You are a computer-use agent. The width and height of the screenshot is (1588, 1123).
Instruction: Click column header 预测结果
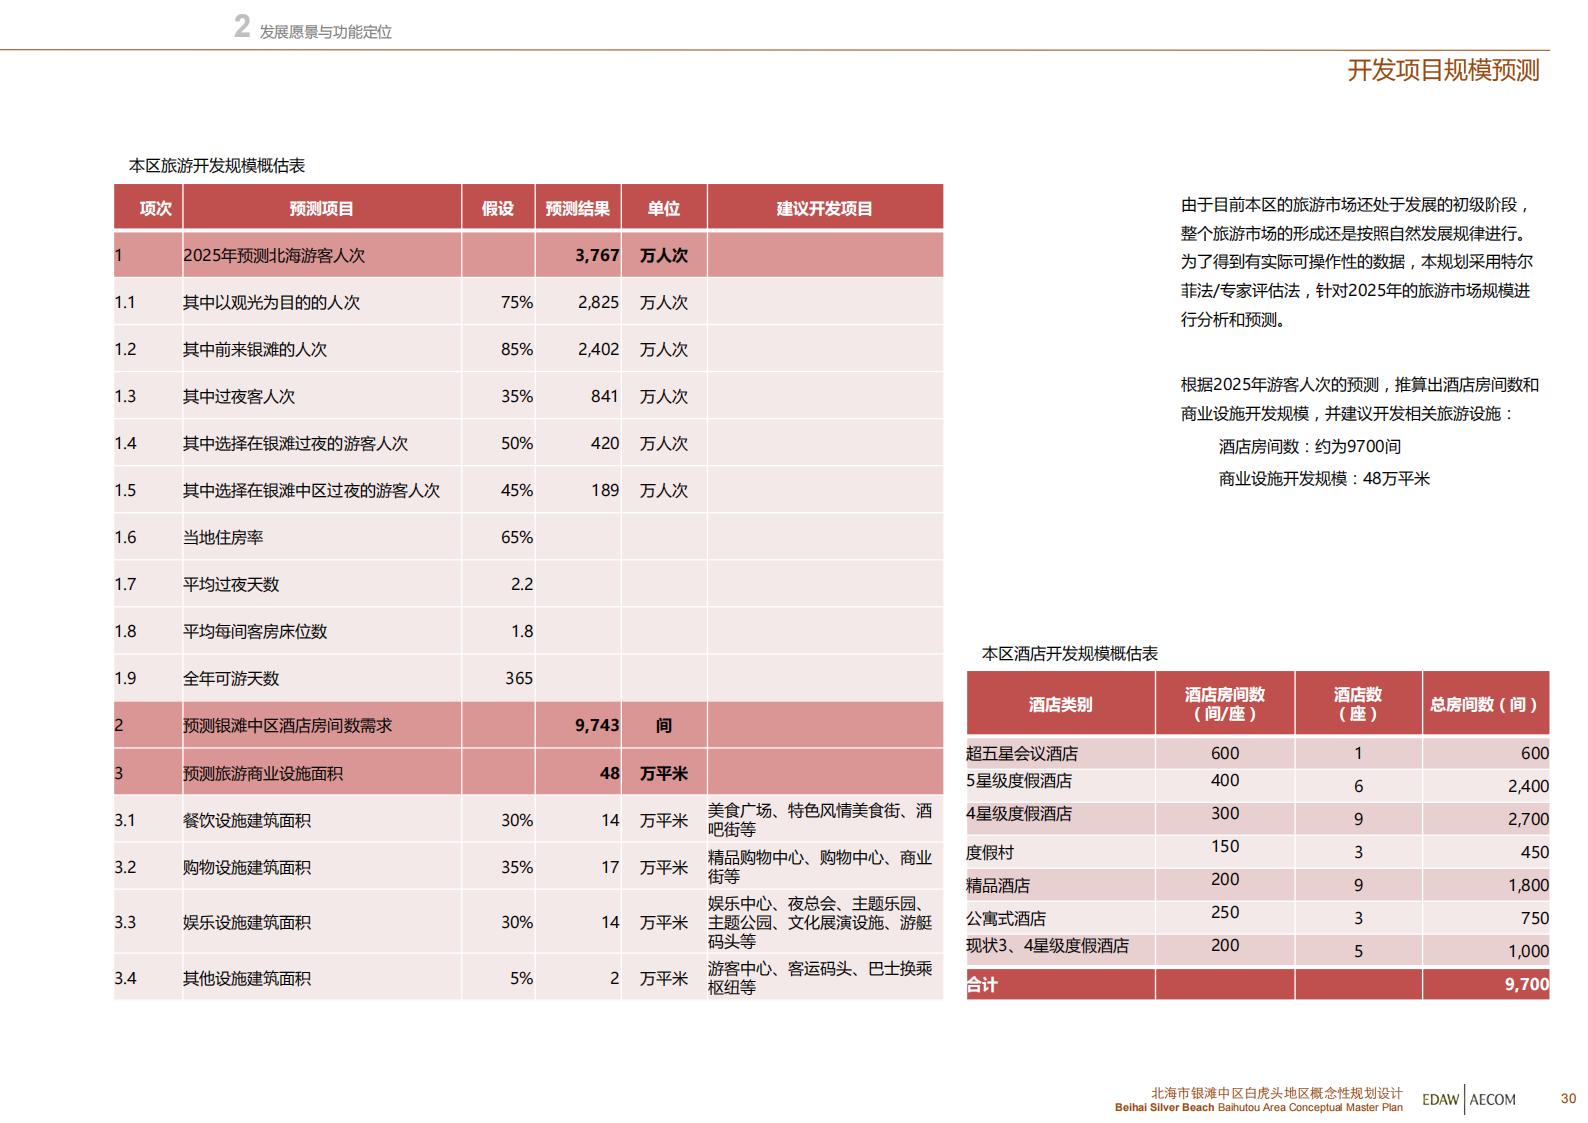tap(577, 208)
